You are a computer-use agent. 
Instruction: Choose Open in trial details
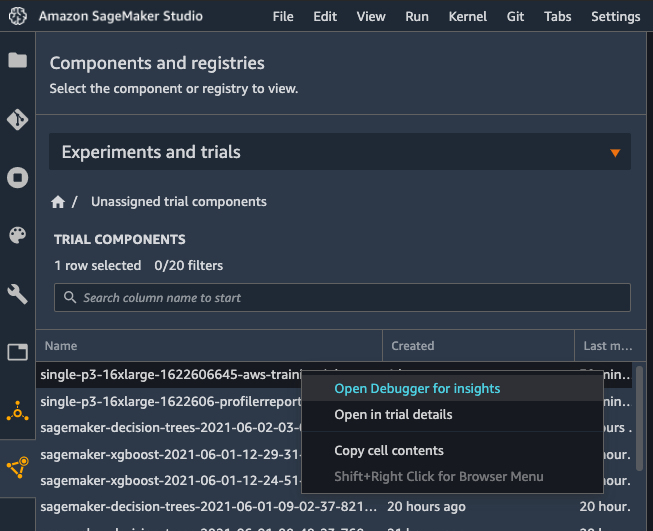(x=452, y=415)
